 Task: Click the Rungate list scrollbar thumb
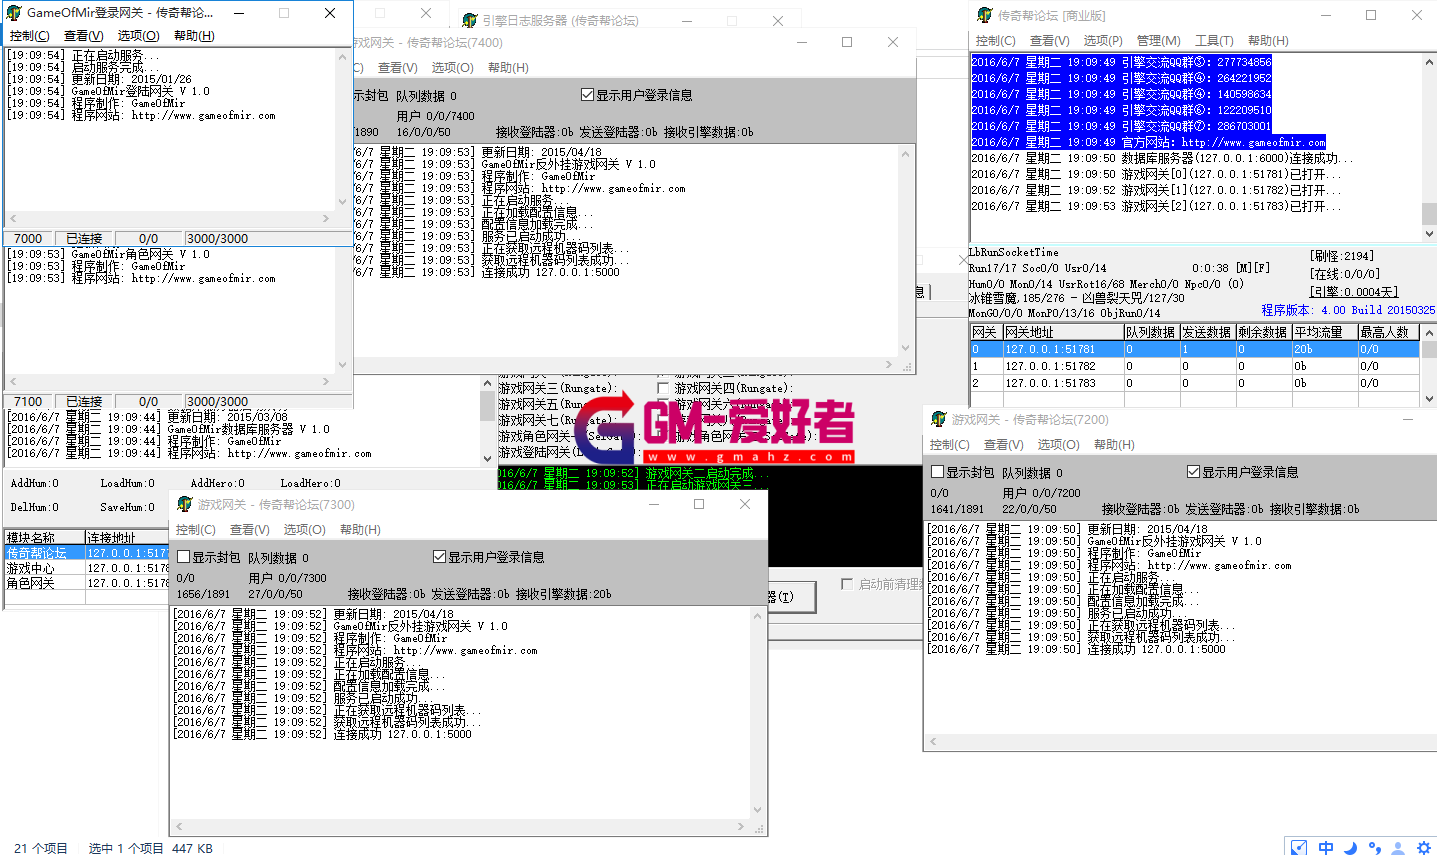click(x=488, y=405)
